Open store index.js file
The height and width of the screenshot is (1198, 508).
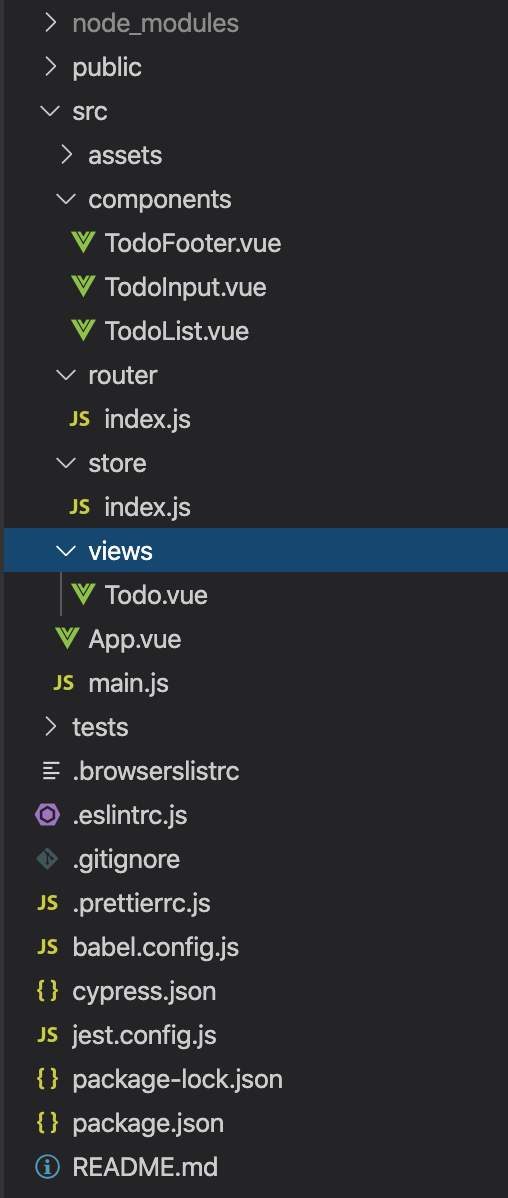coord(147,507)
